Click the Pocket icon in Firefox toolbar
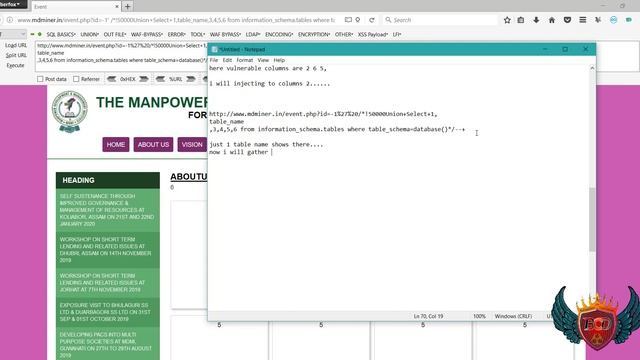 click(567, 20)
